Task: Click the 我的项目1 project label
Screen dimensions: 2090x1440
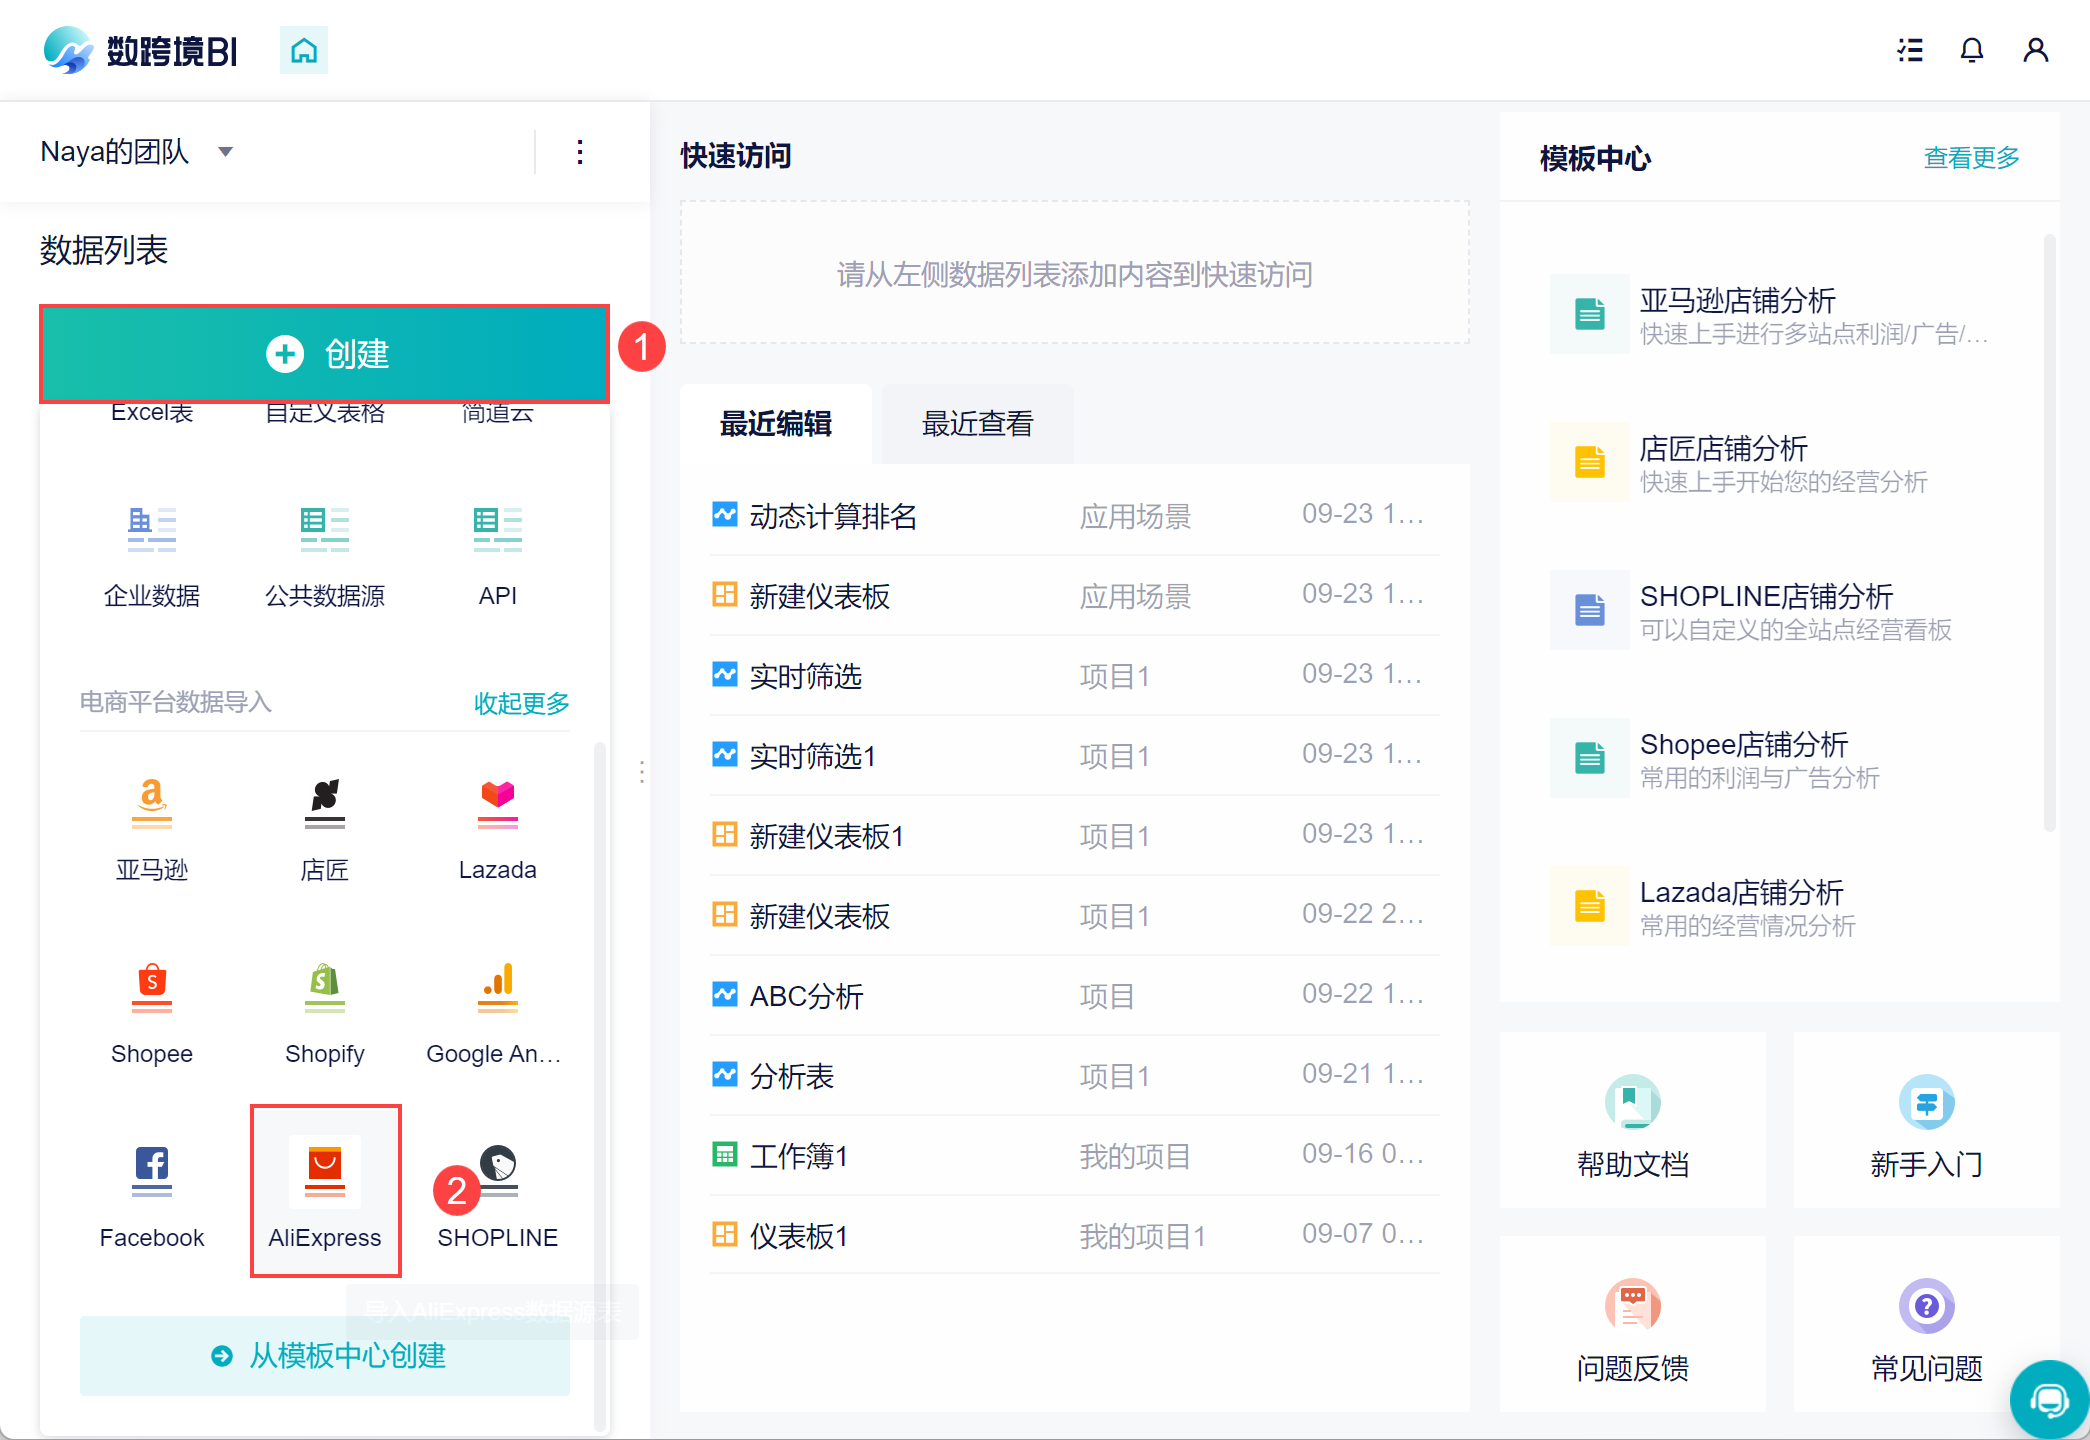Action: [1143, 1237]
